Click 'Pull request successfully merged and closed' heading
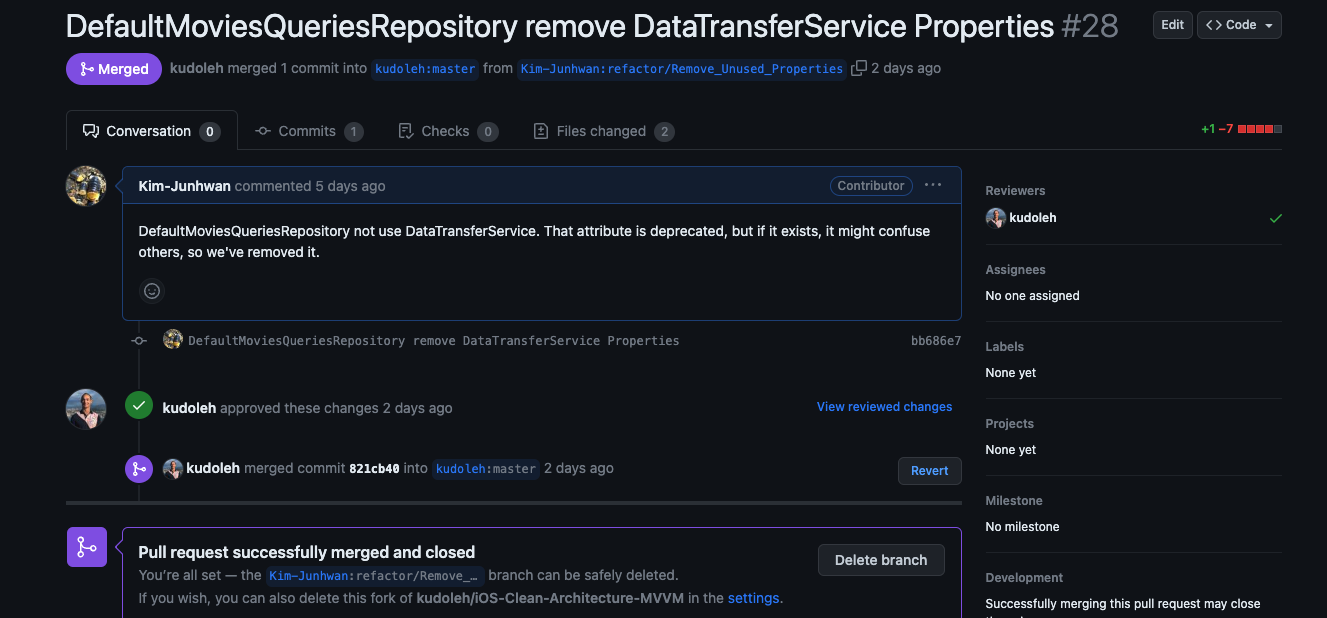 coord(307,552)
